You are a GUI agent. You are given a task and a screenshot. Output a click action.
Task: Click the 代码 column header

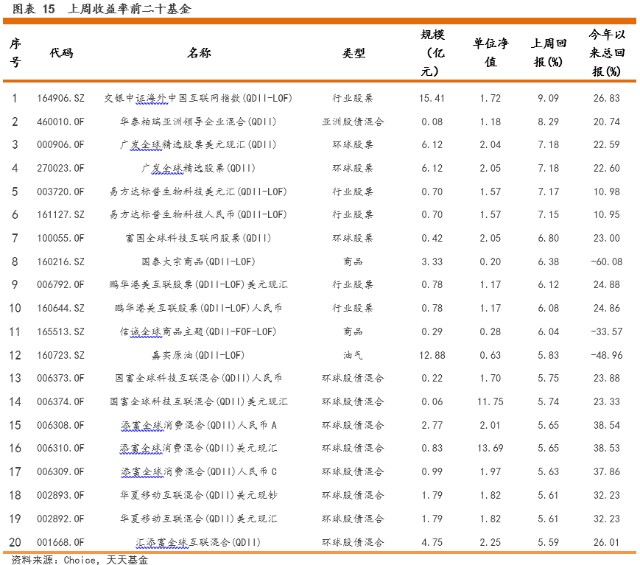[61, 52]
